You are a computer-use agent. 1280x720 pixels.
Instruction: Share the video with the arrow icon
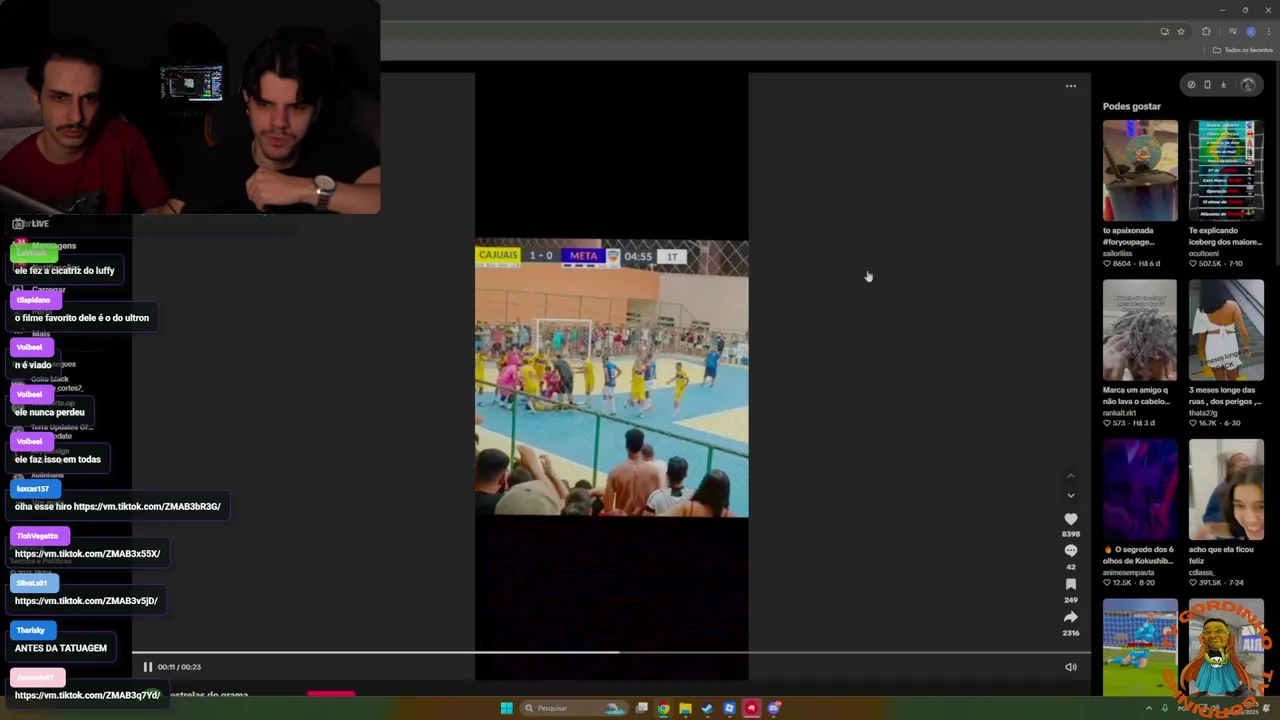point(1071,617)
